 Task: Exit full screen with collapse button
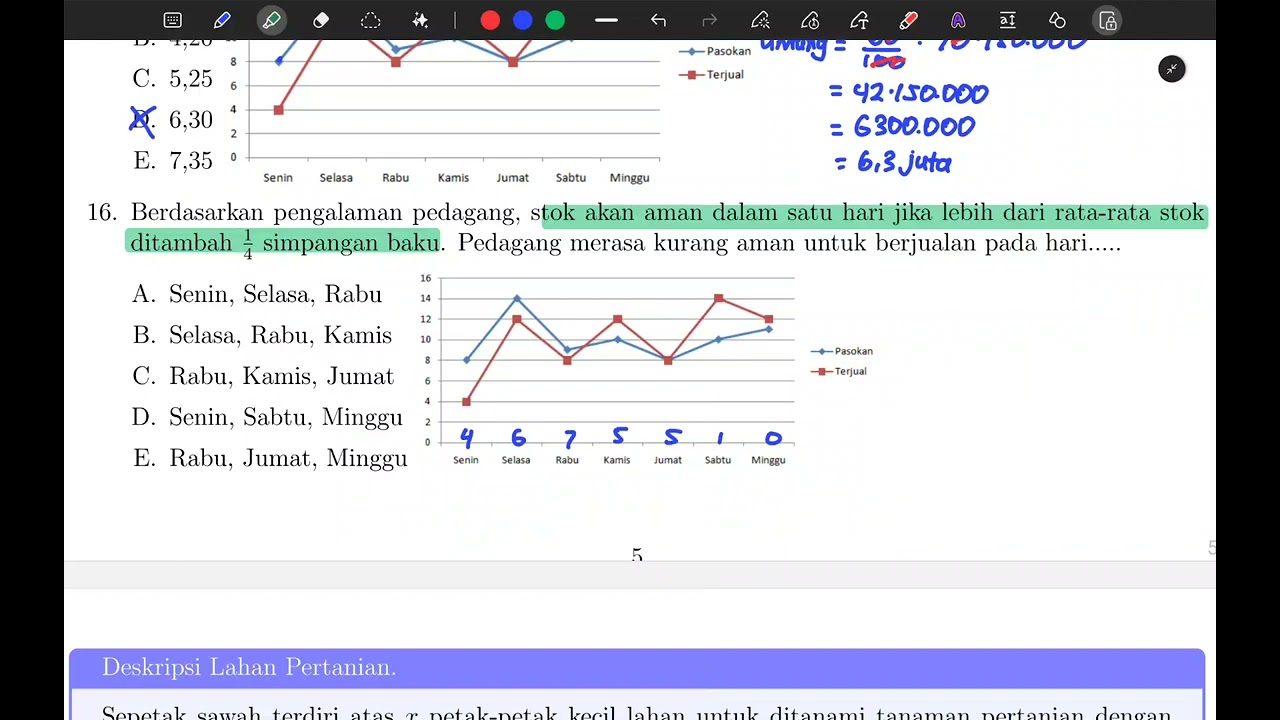tap(1172, 69)
